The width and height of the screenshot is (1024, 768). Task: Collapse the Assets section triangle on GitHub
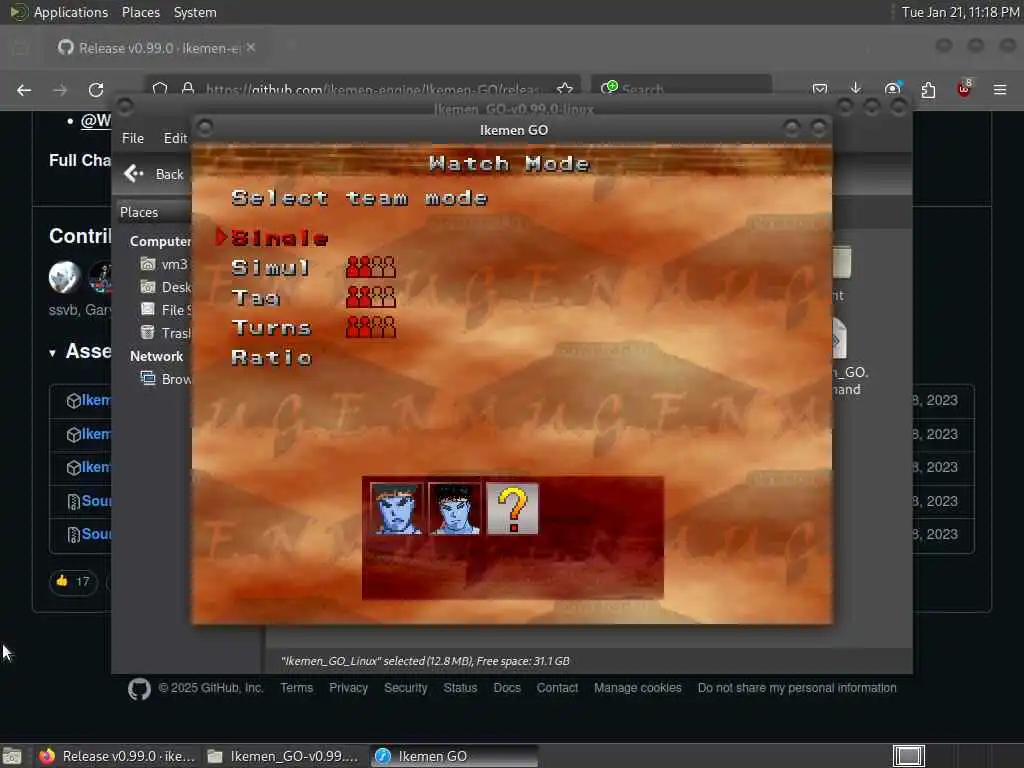(x=52, y=353)
